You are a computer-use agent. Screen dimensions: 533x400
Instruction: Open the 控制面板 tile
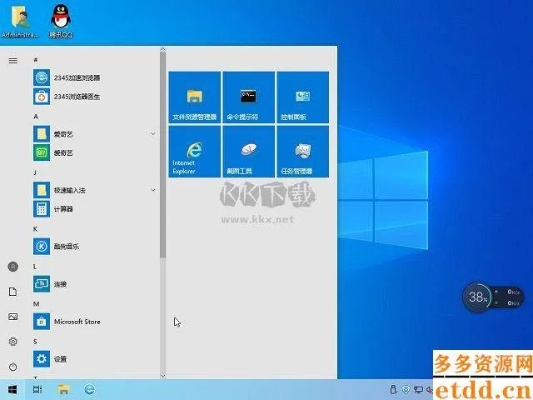coord(303,97)
